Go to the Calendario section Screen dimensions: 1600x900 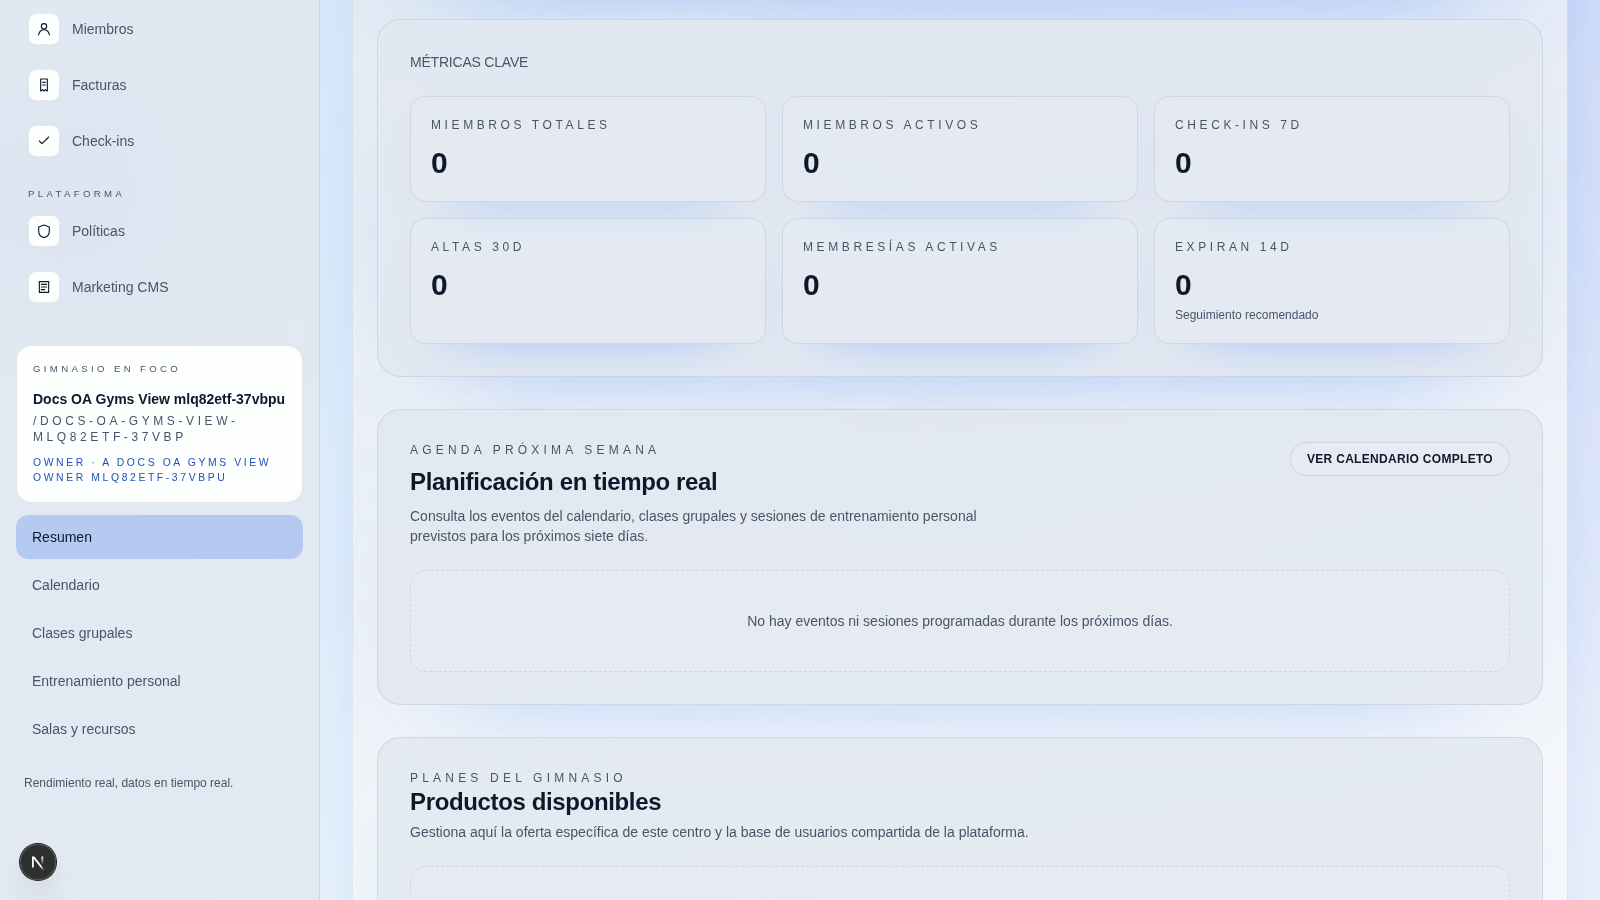66,585
